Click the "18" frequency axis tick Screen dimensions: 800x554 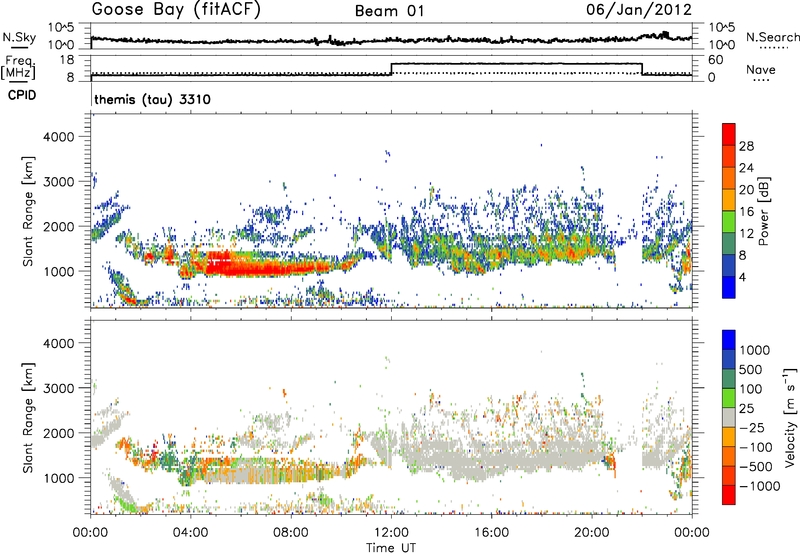tap(67, 60)
